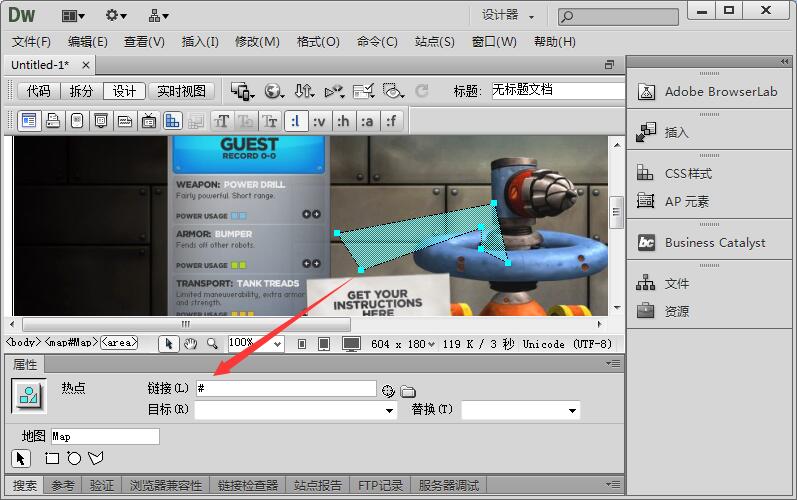Open W3C validation icon dropdown
797x500 pixels.
[x=334, y=91]
